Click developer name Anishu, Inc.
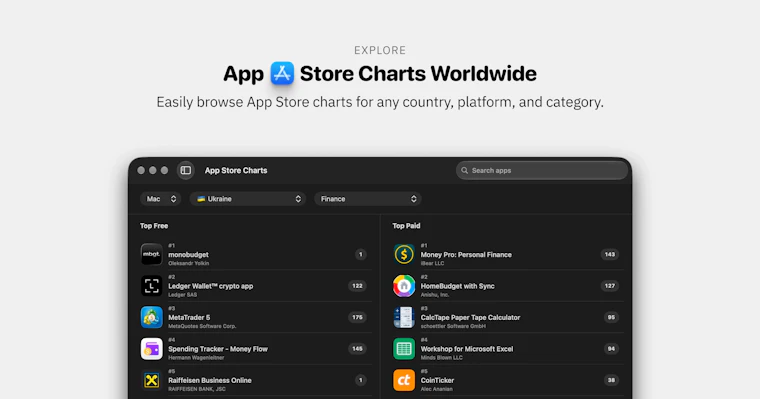 point(435,295)
